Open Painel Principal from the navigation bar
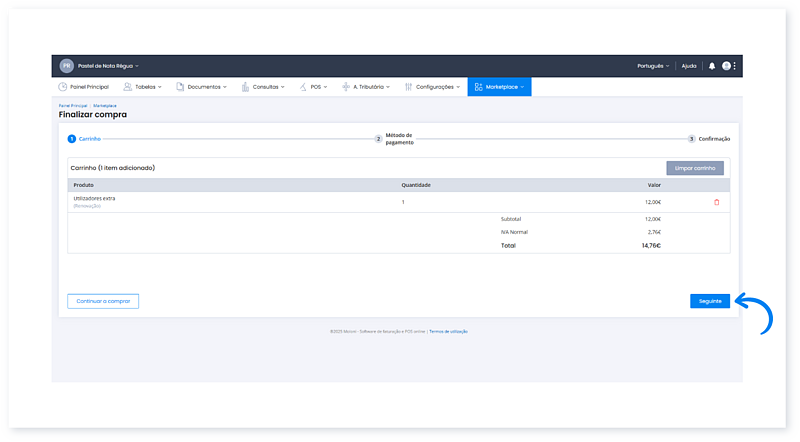Screen dimensions: 800x442 coord(84,87)
